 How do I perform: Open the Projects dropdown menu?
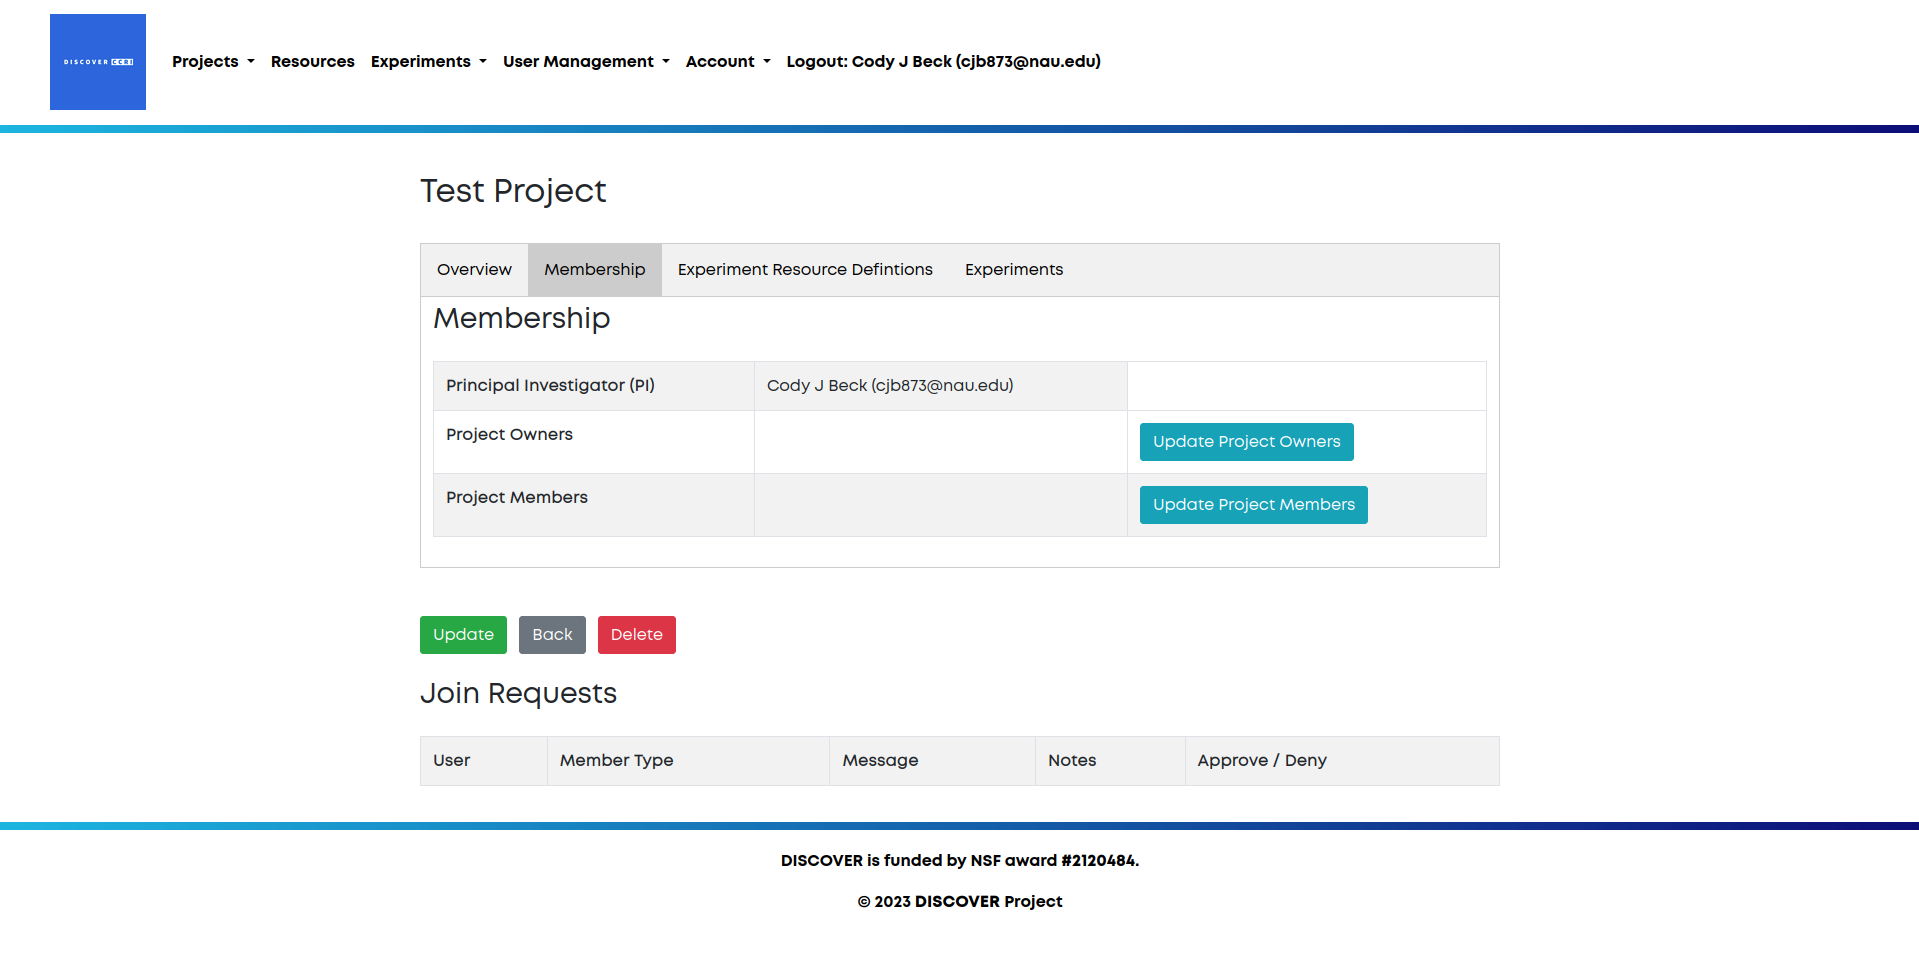pyautogui.click(x=213, y=62)
